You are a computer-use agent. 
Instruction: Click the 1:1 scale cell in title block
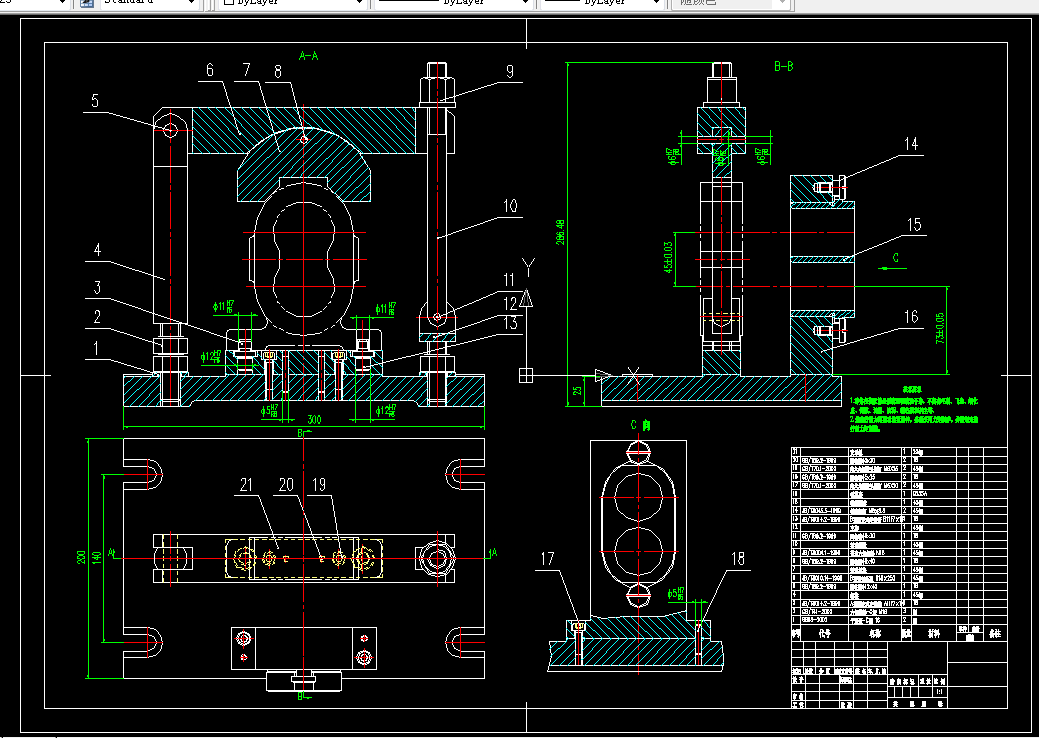coord(939,691)
